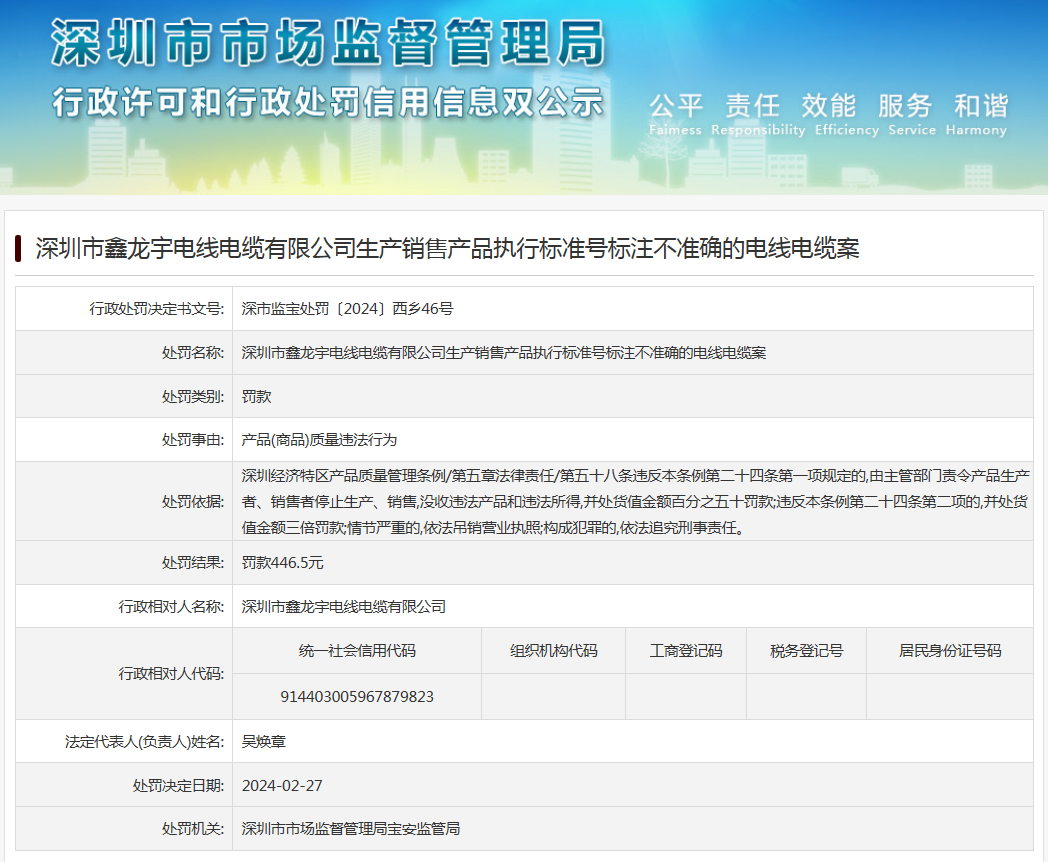1048x862 pixels.
Task: Click the 效能 Efficiency slogan text
Action: click(846, 114)
